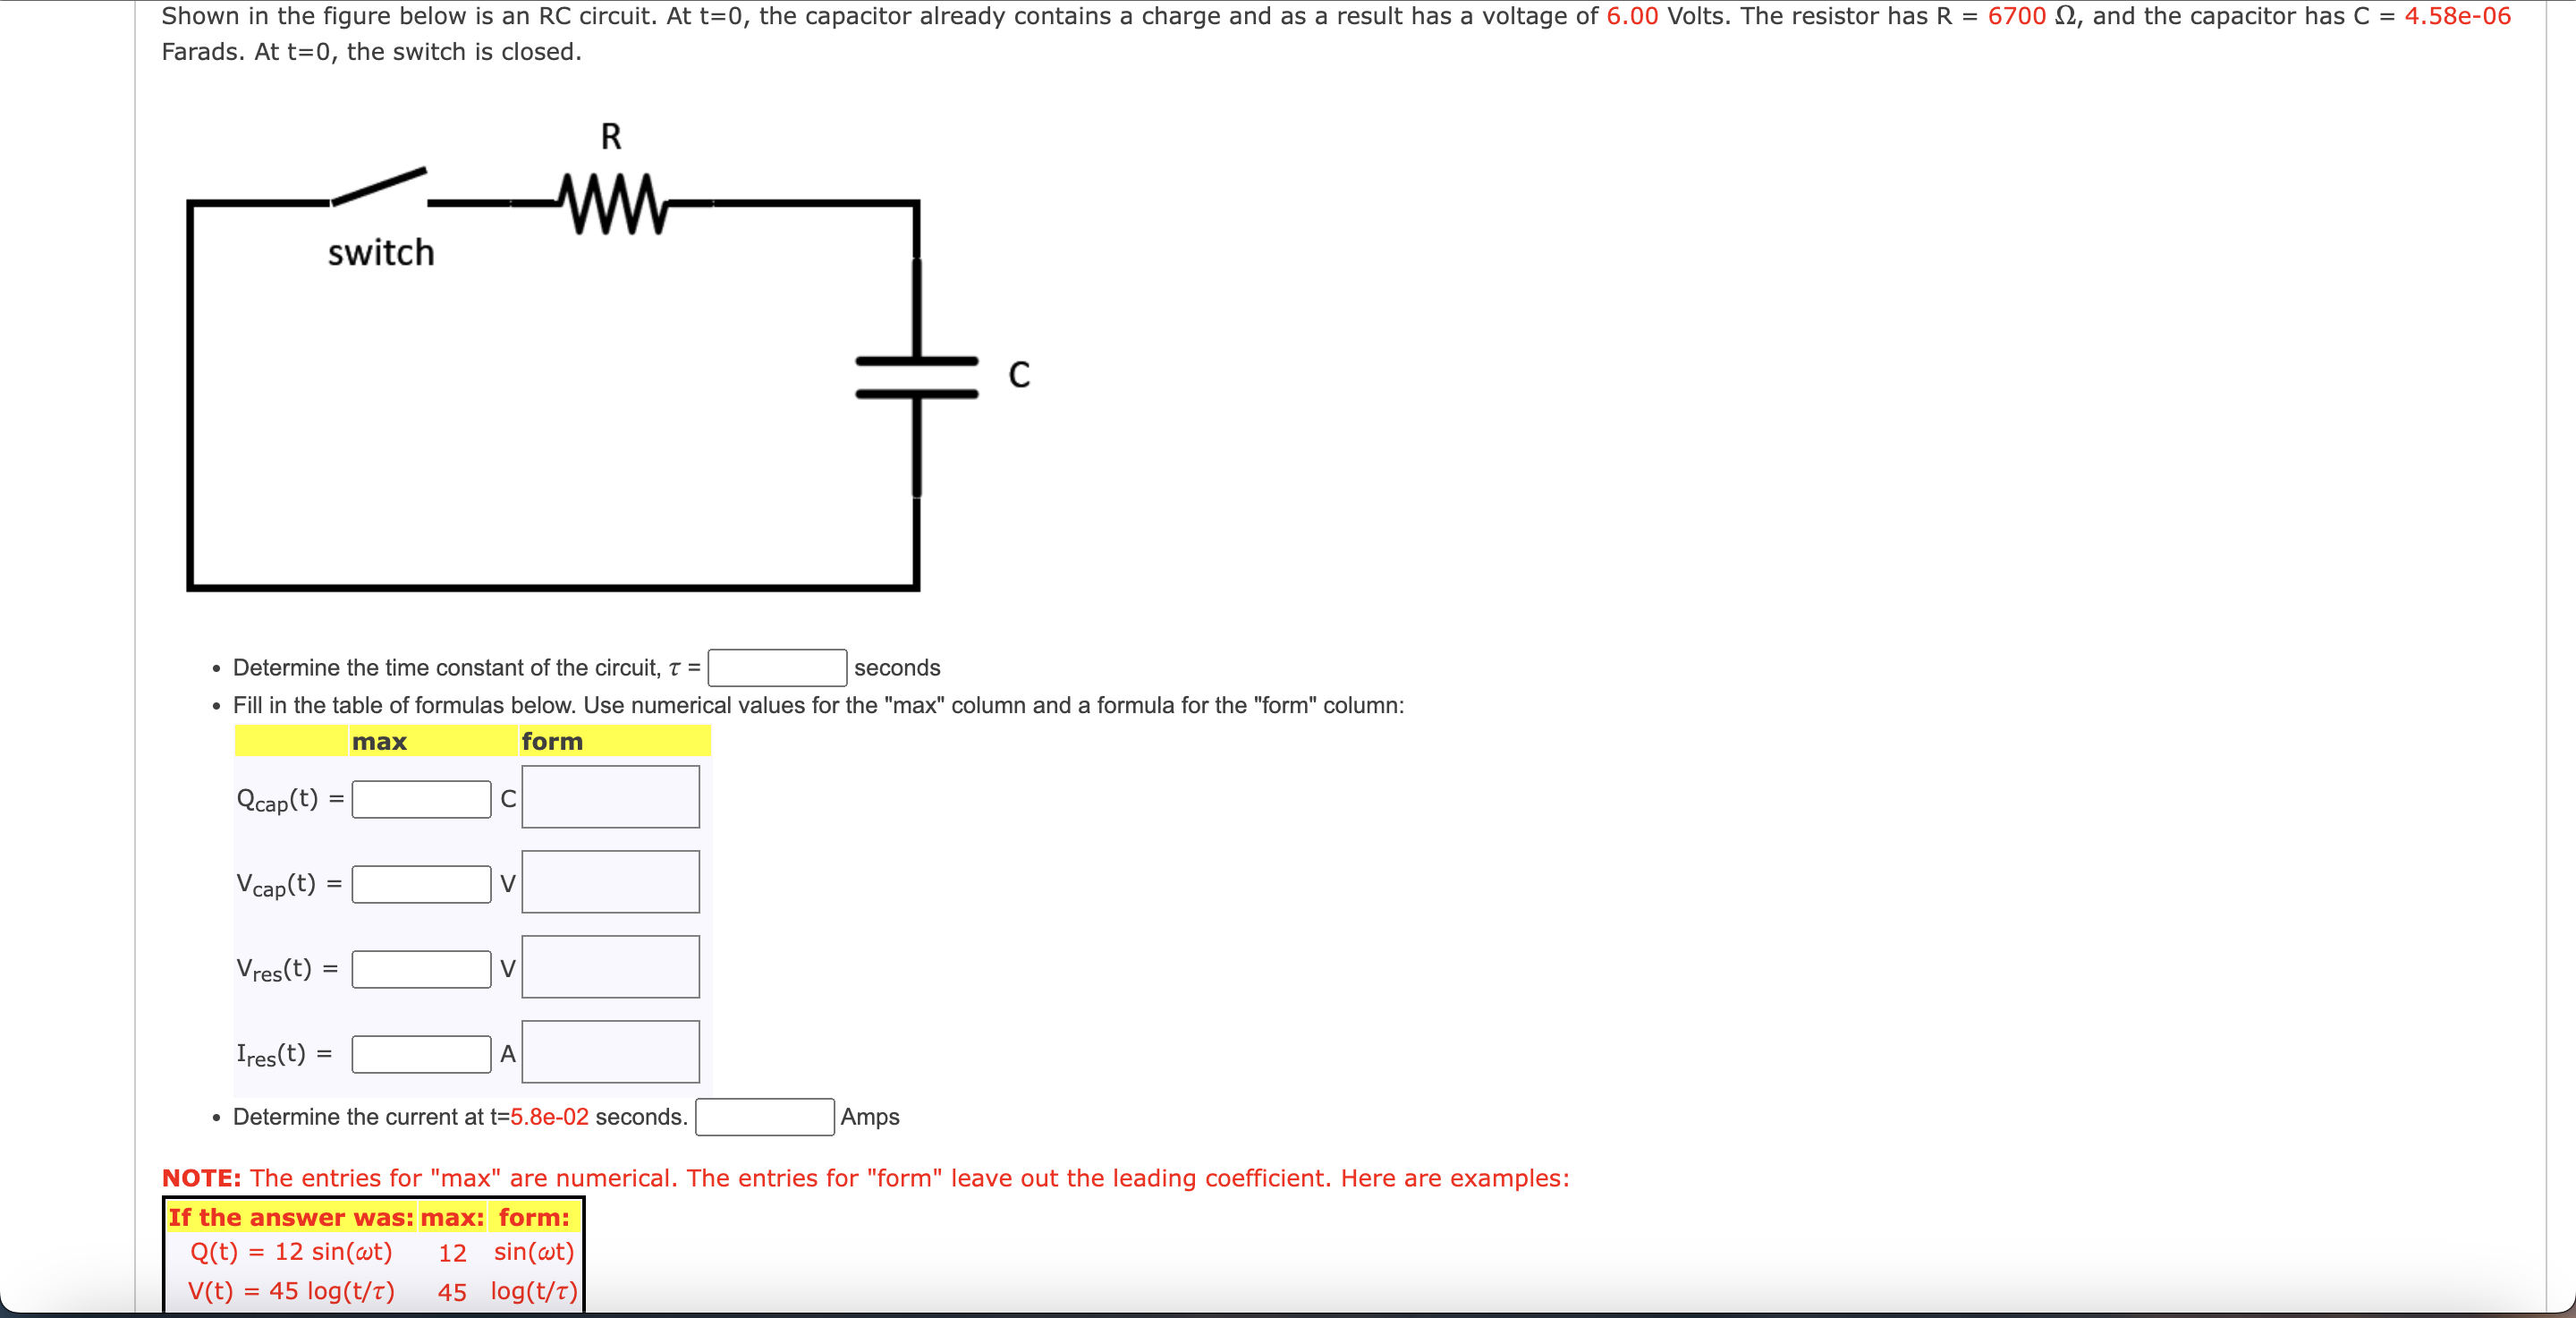The width and height of the screenshot is (2576, 1318).
Task: Click the Vres max value input
Action: (x=421, y=969)
